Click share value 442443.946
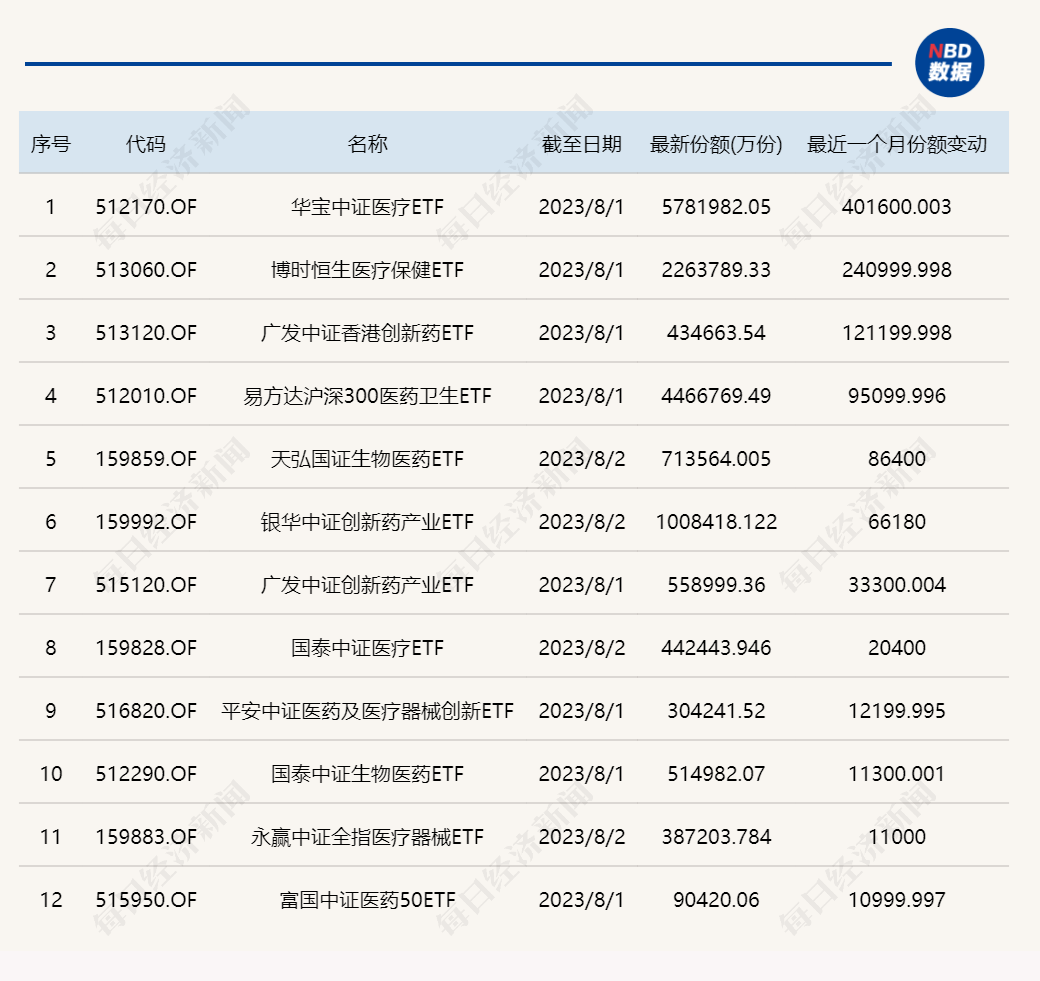 [x=716, y=648]
